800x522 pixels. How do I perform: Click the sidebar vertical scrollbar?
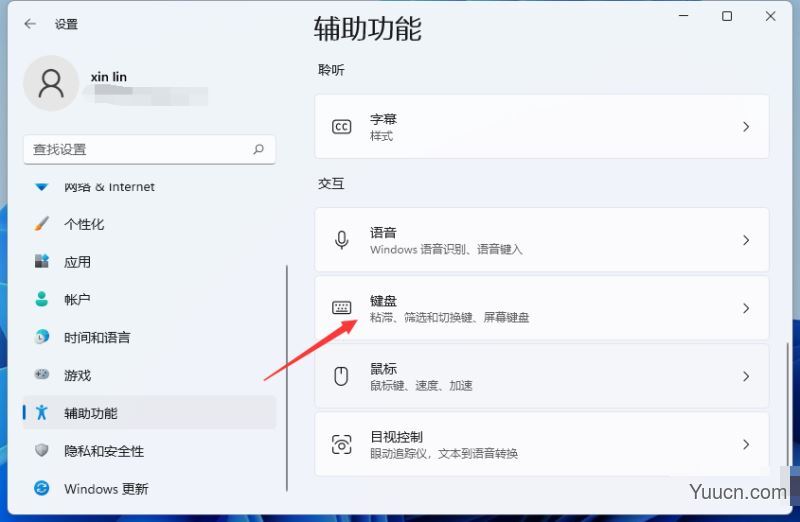click(x=287, y=378)
